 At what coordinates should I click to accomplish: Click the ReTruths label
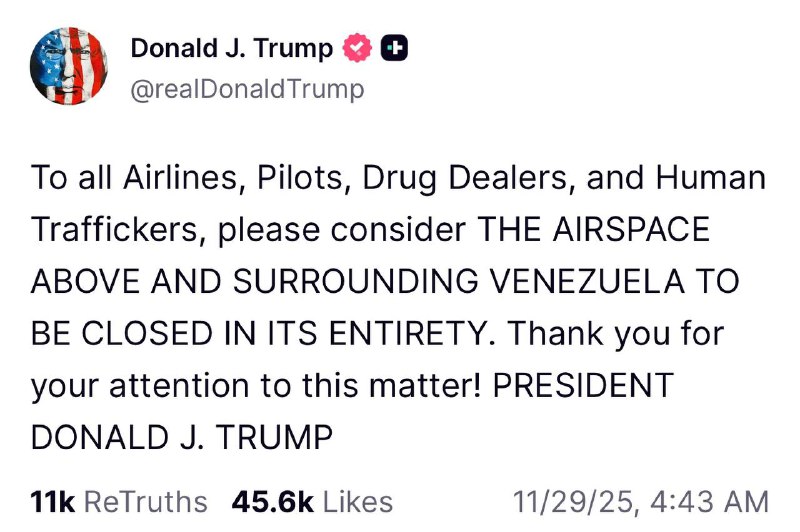[145, 501]
